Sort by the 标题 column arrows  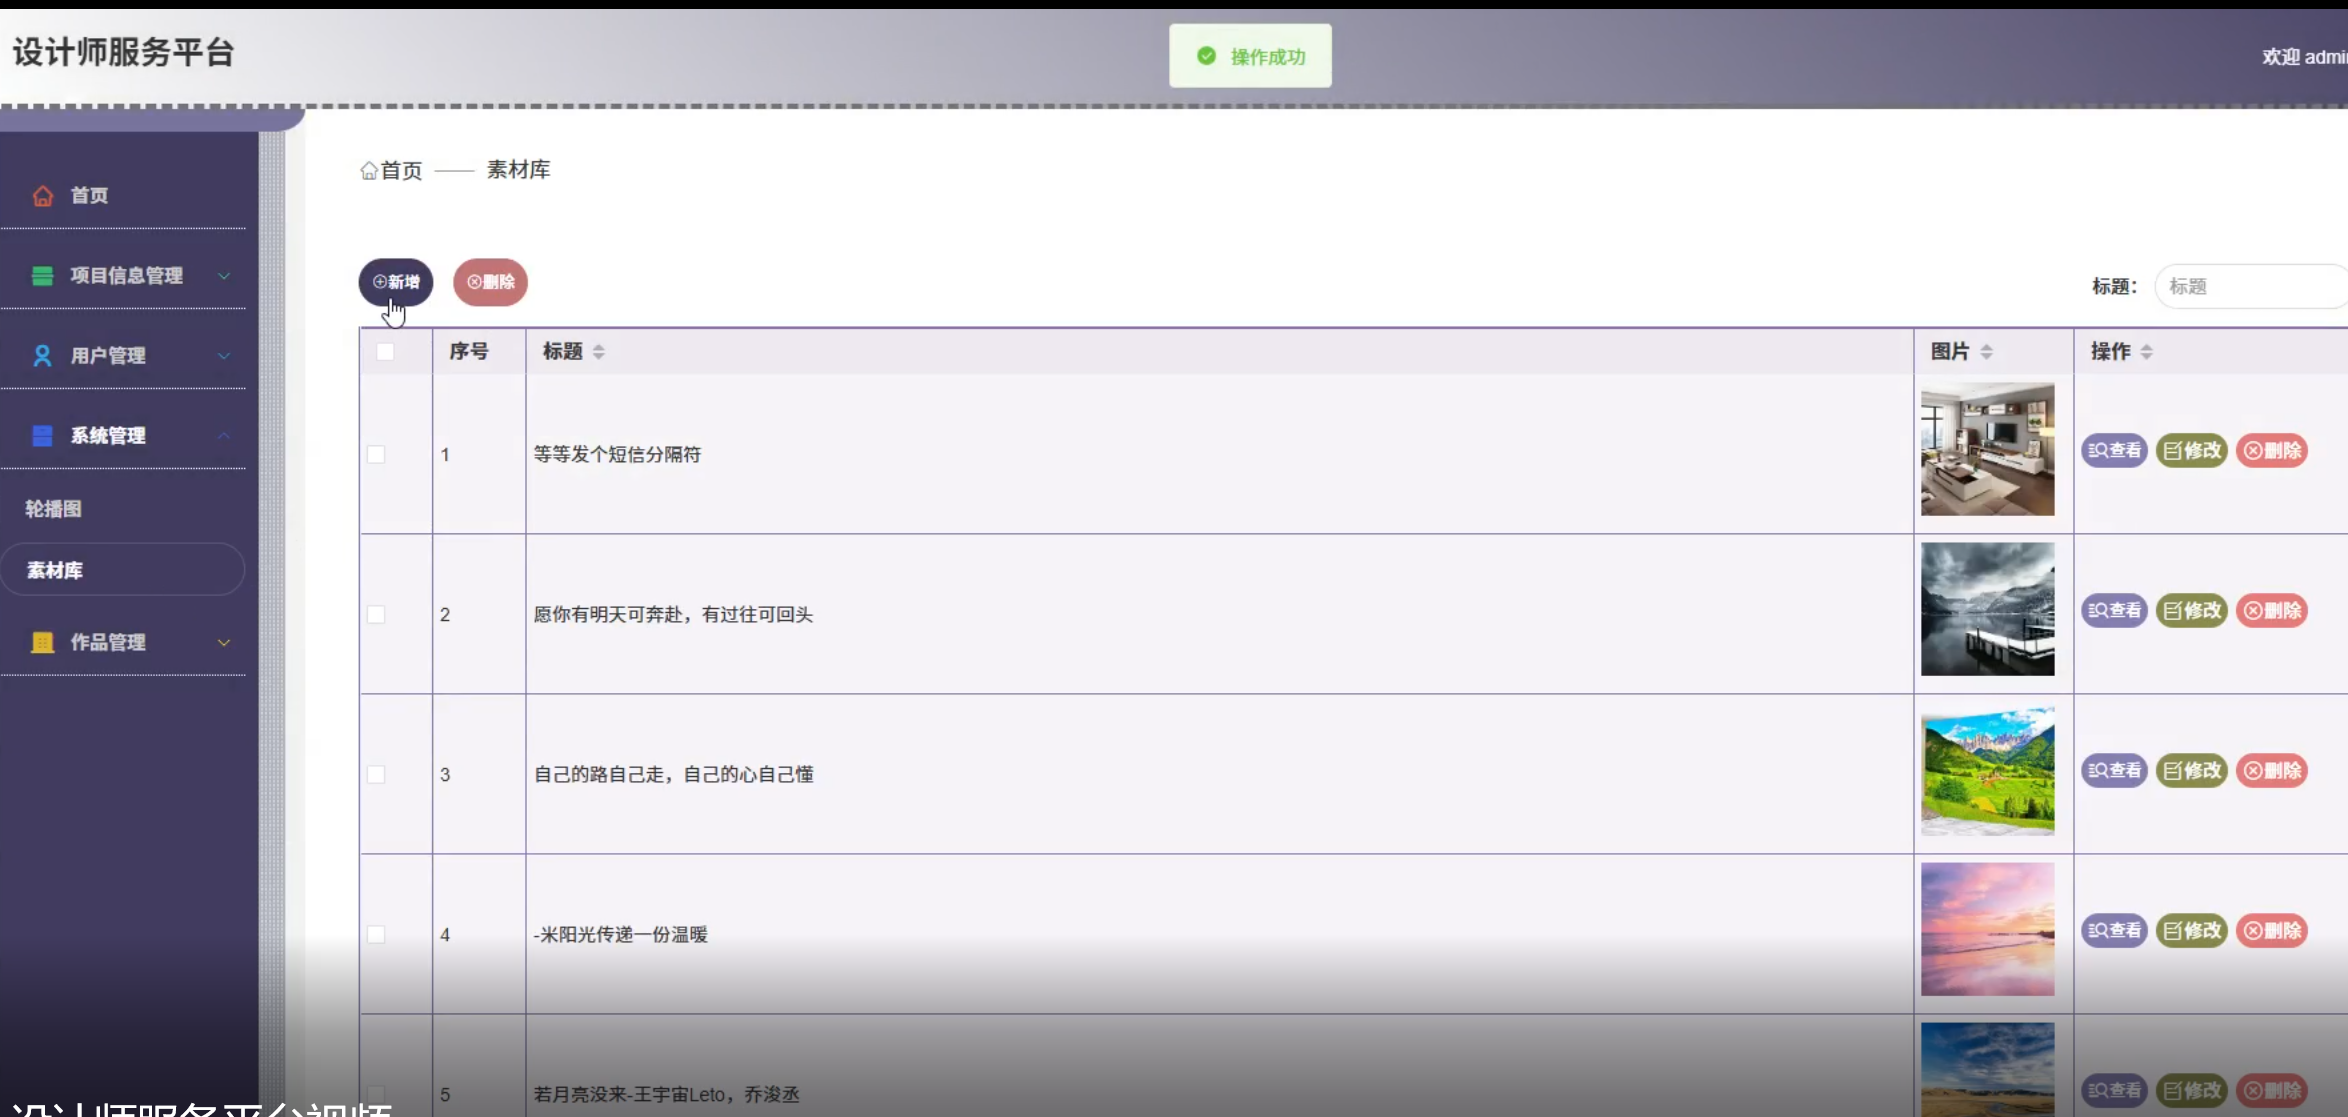(x=598, y=352)
